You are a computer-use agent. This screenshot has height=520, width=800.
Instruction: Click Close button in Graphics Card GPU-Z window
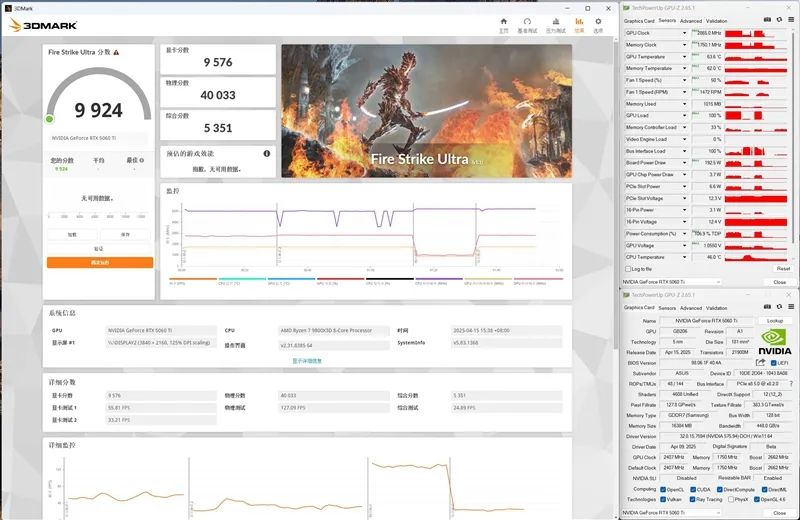[779, 512]
